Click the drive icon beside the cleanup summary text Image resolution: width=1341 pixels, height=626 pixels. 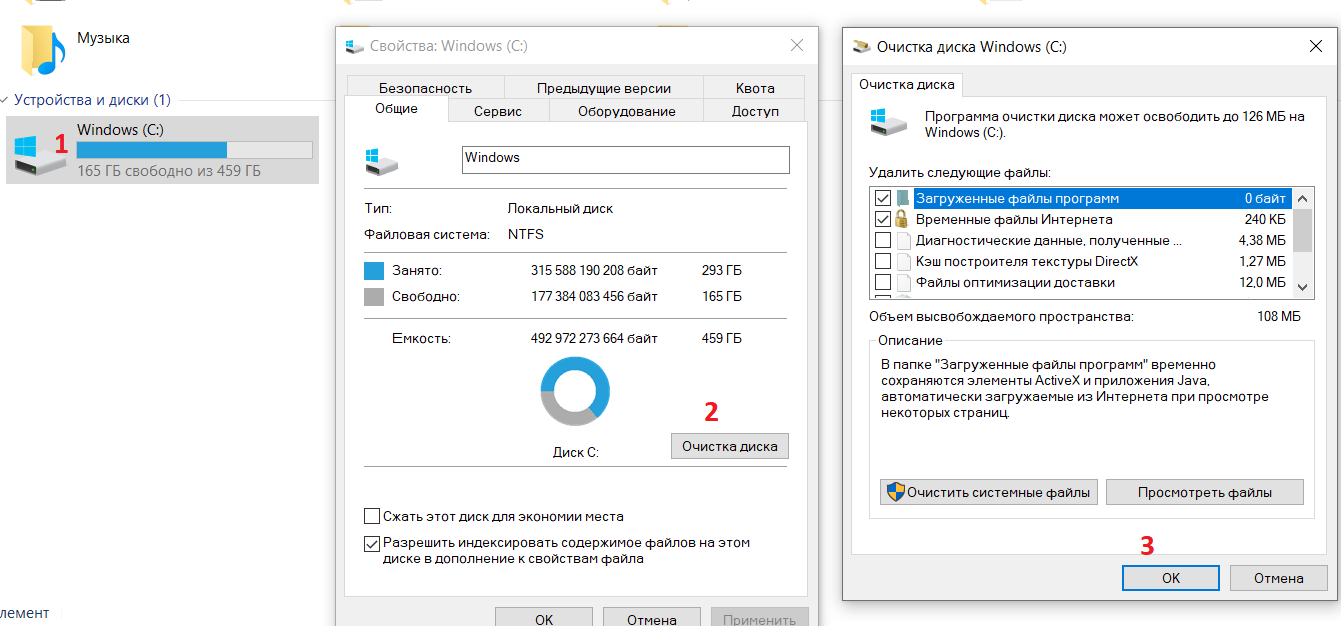(x=889, y=123)
